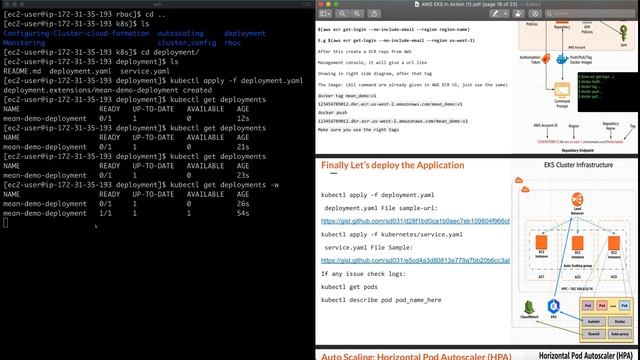Click the upper orange cloud icon
Image resolution: width=640 pixels, height=360 pixels.
coord(519,180)
